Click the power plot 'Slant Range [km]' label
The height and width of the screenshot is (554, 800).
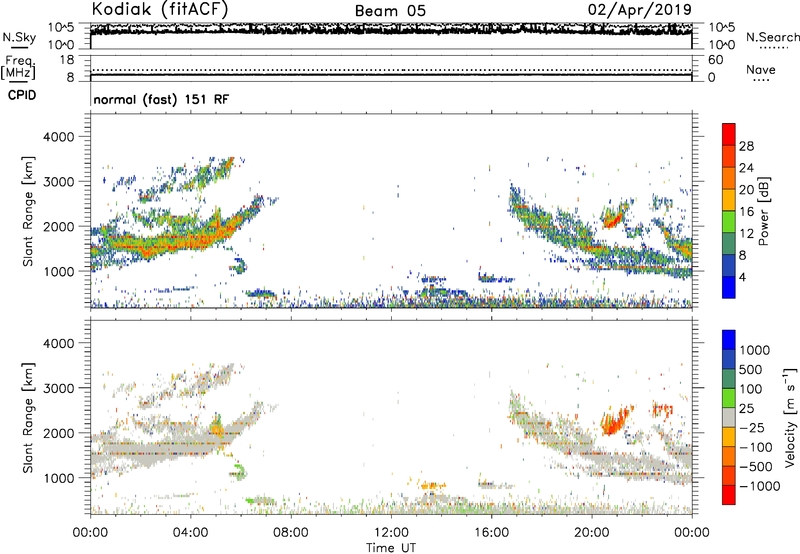click(28, 211)
